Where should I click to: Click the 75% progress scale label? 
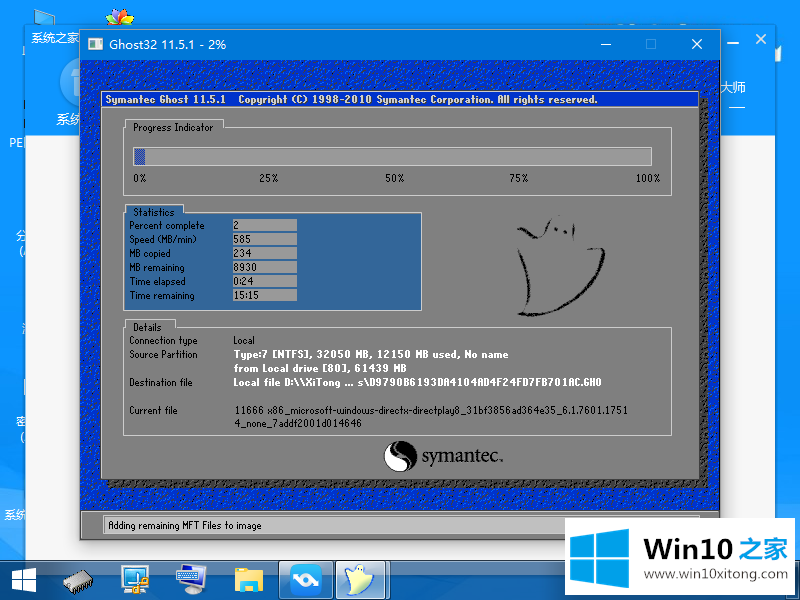click(x=518, y=178)
